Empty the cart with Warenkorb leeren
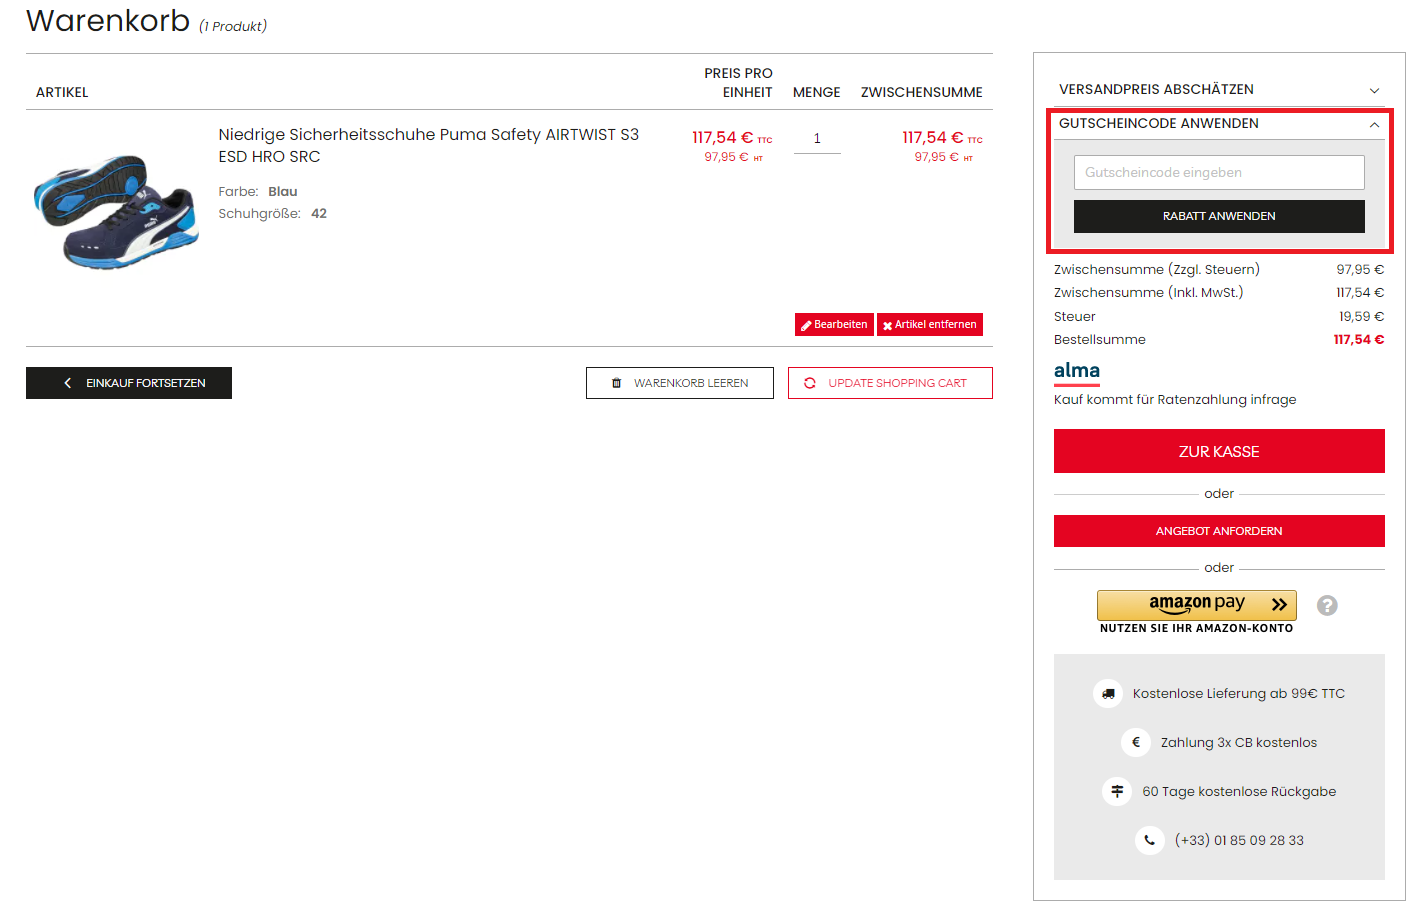Image resolution: width=1415 pixels, height=914 pixels. 680,383
